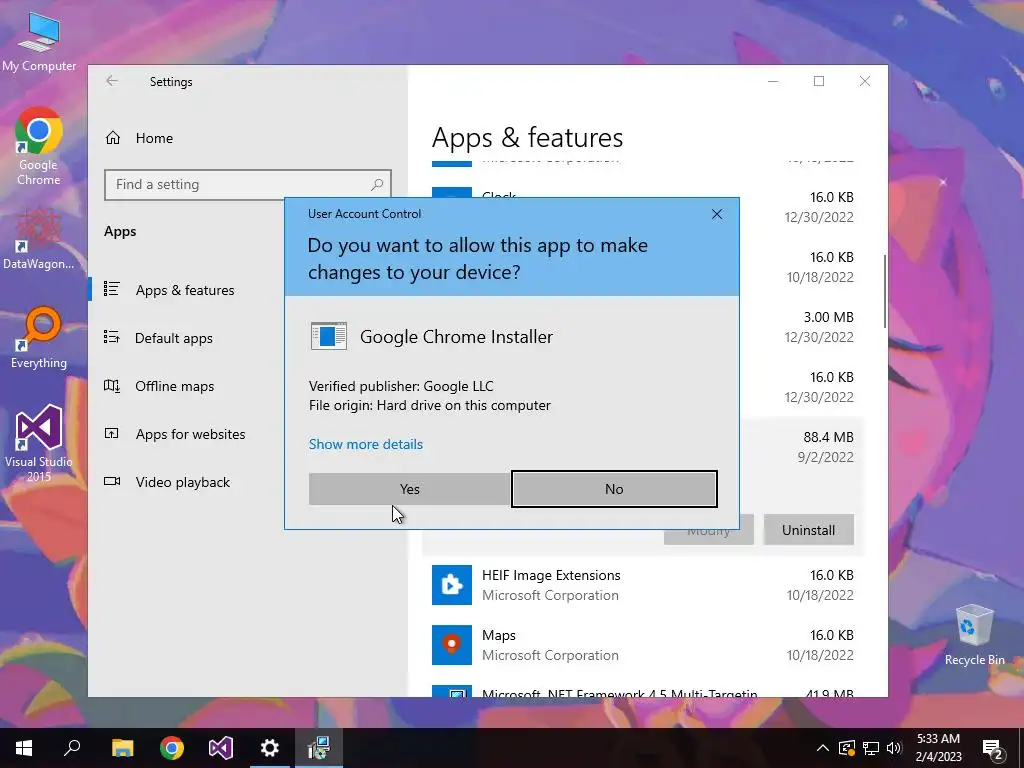Open Visual Studio 2015 desktop shortcut
The height and width of the screenshot is (768, 1024).
(39, 443)
